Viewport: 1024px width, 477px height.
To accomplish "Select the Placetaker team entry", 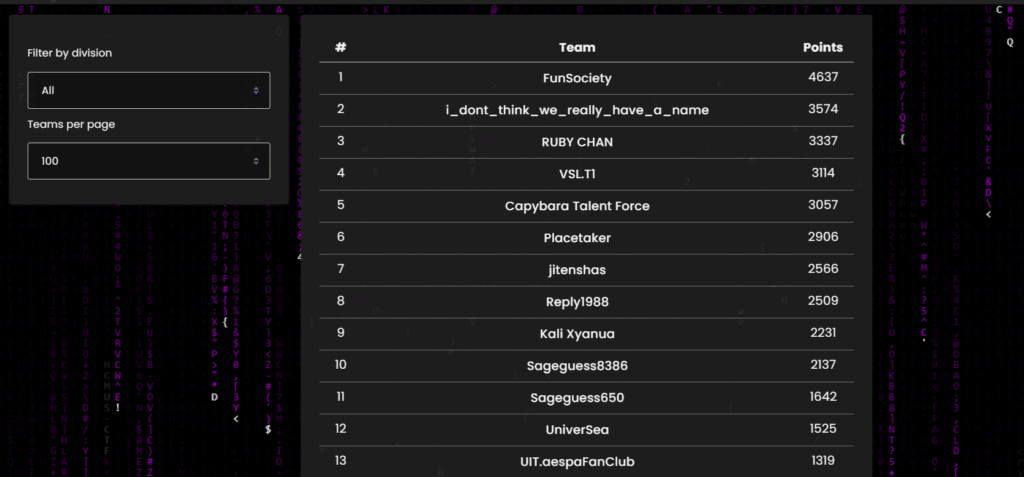I will pos(577,237).
